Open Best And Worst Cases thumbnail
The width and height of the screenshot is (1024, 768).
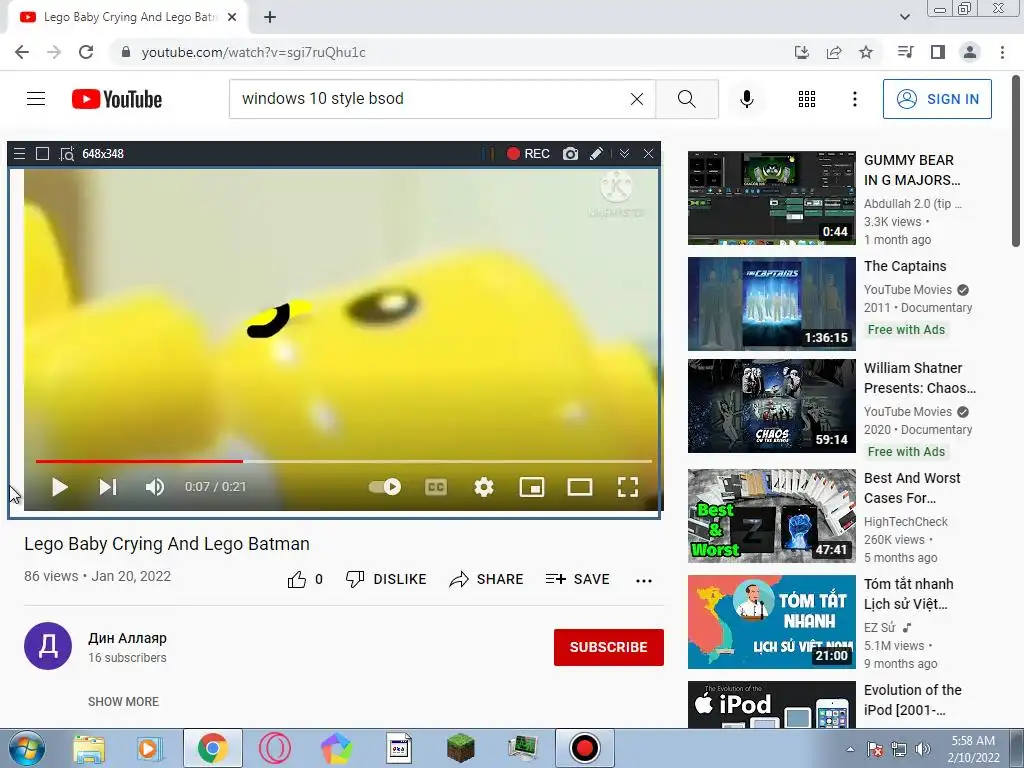point(771,516)
